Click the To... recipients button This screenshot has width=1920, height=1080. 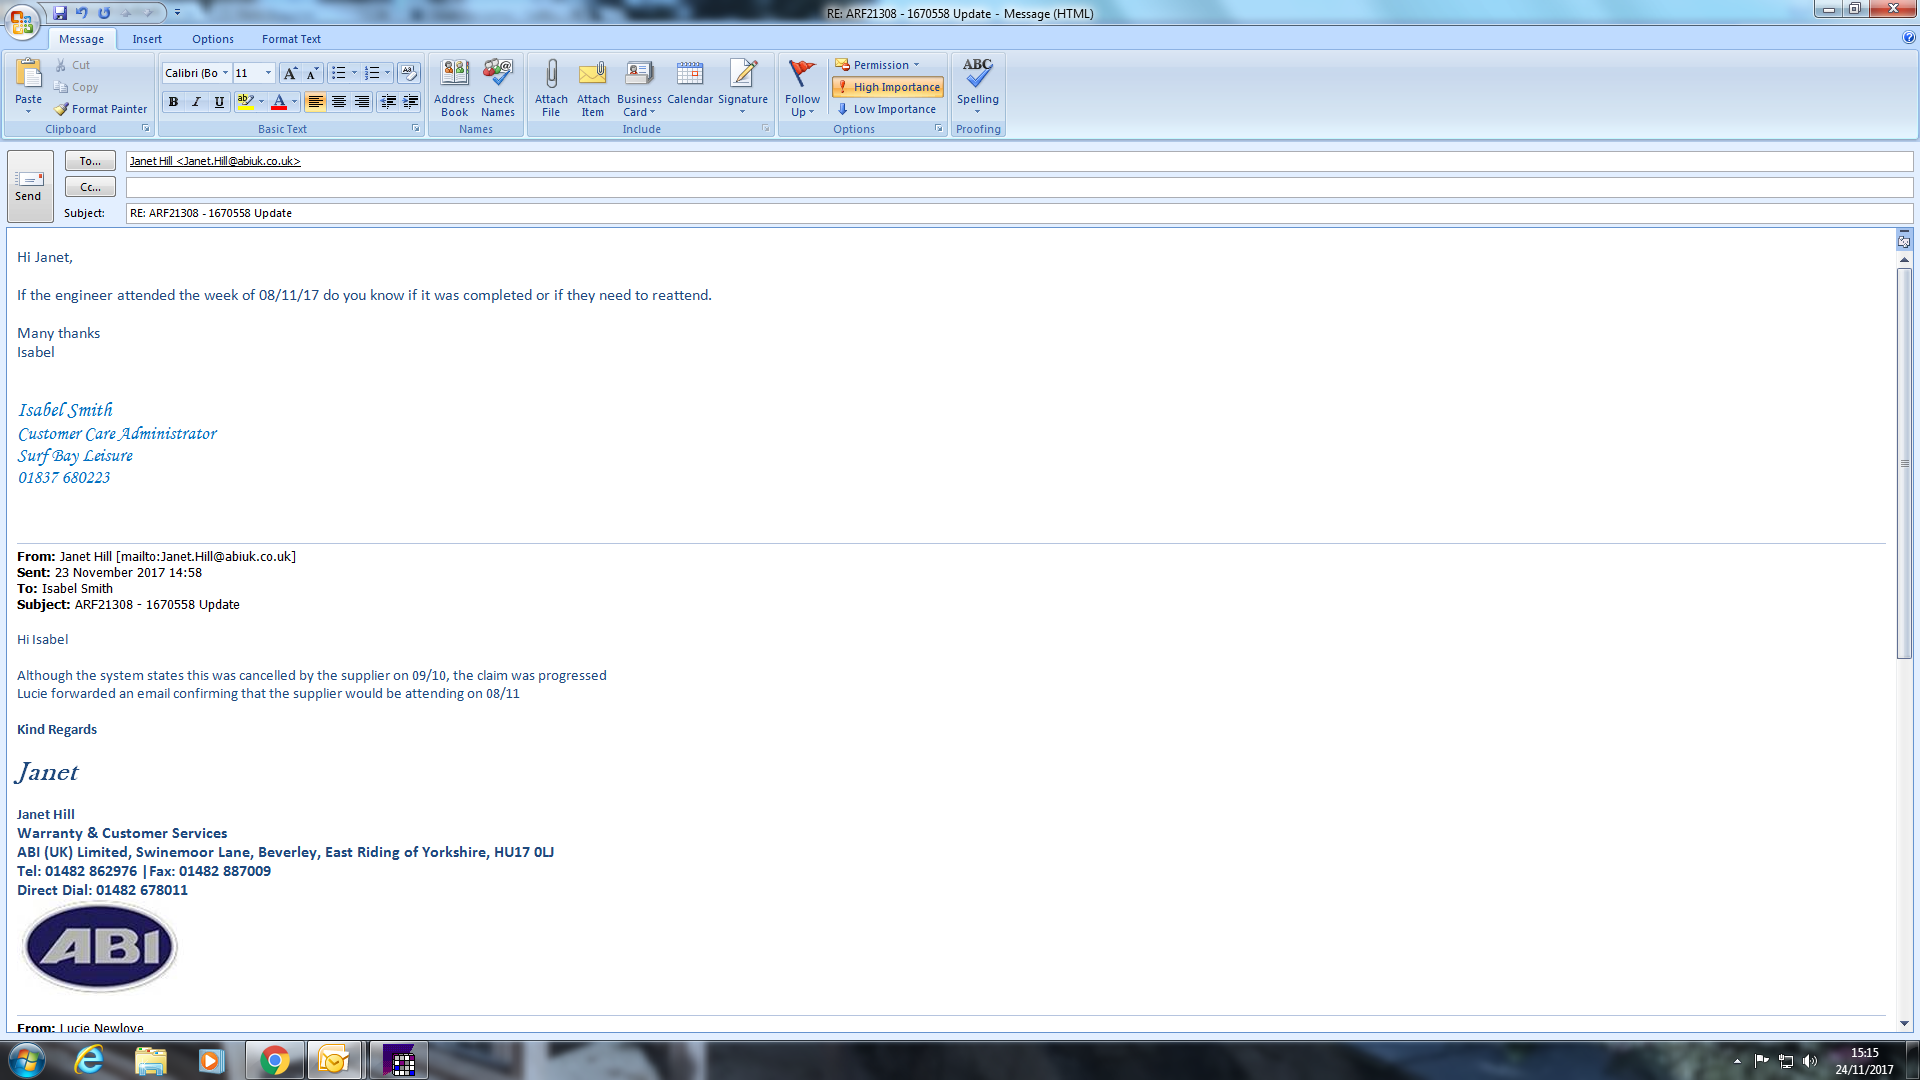[90, 161]
